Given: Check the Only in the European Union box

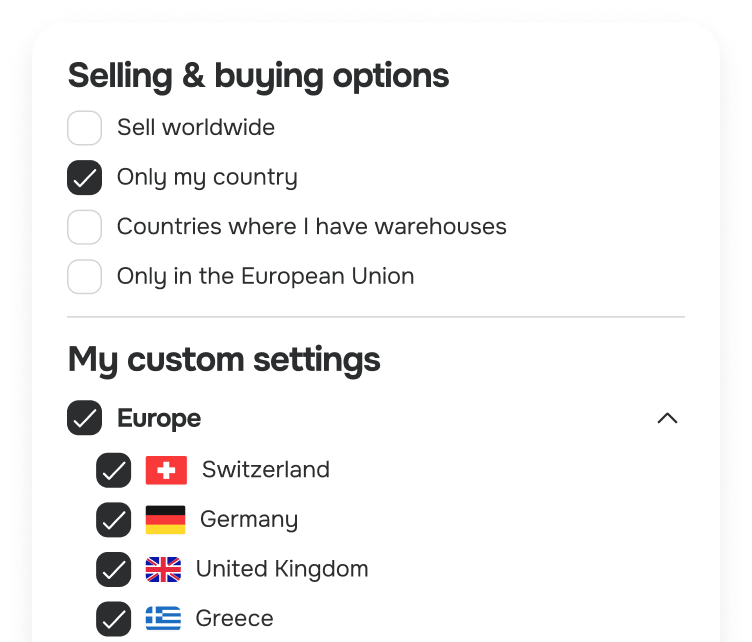Looking at the screenshot, I should (x=85, y=277).
